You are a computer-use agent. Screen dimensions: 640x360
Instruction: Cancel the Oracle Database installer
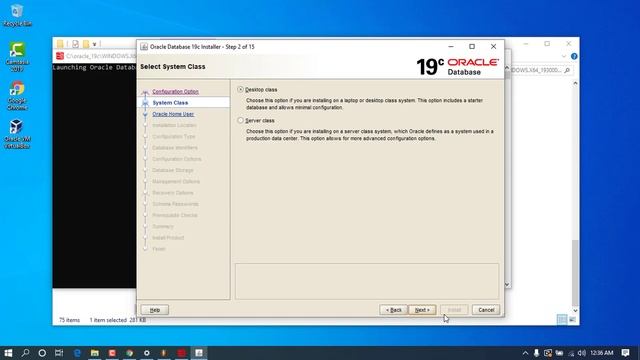coord(486,310)
